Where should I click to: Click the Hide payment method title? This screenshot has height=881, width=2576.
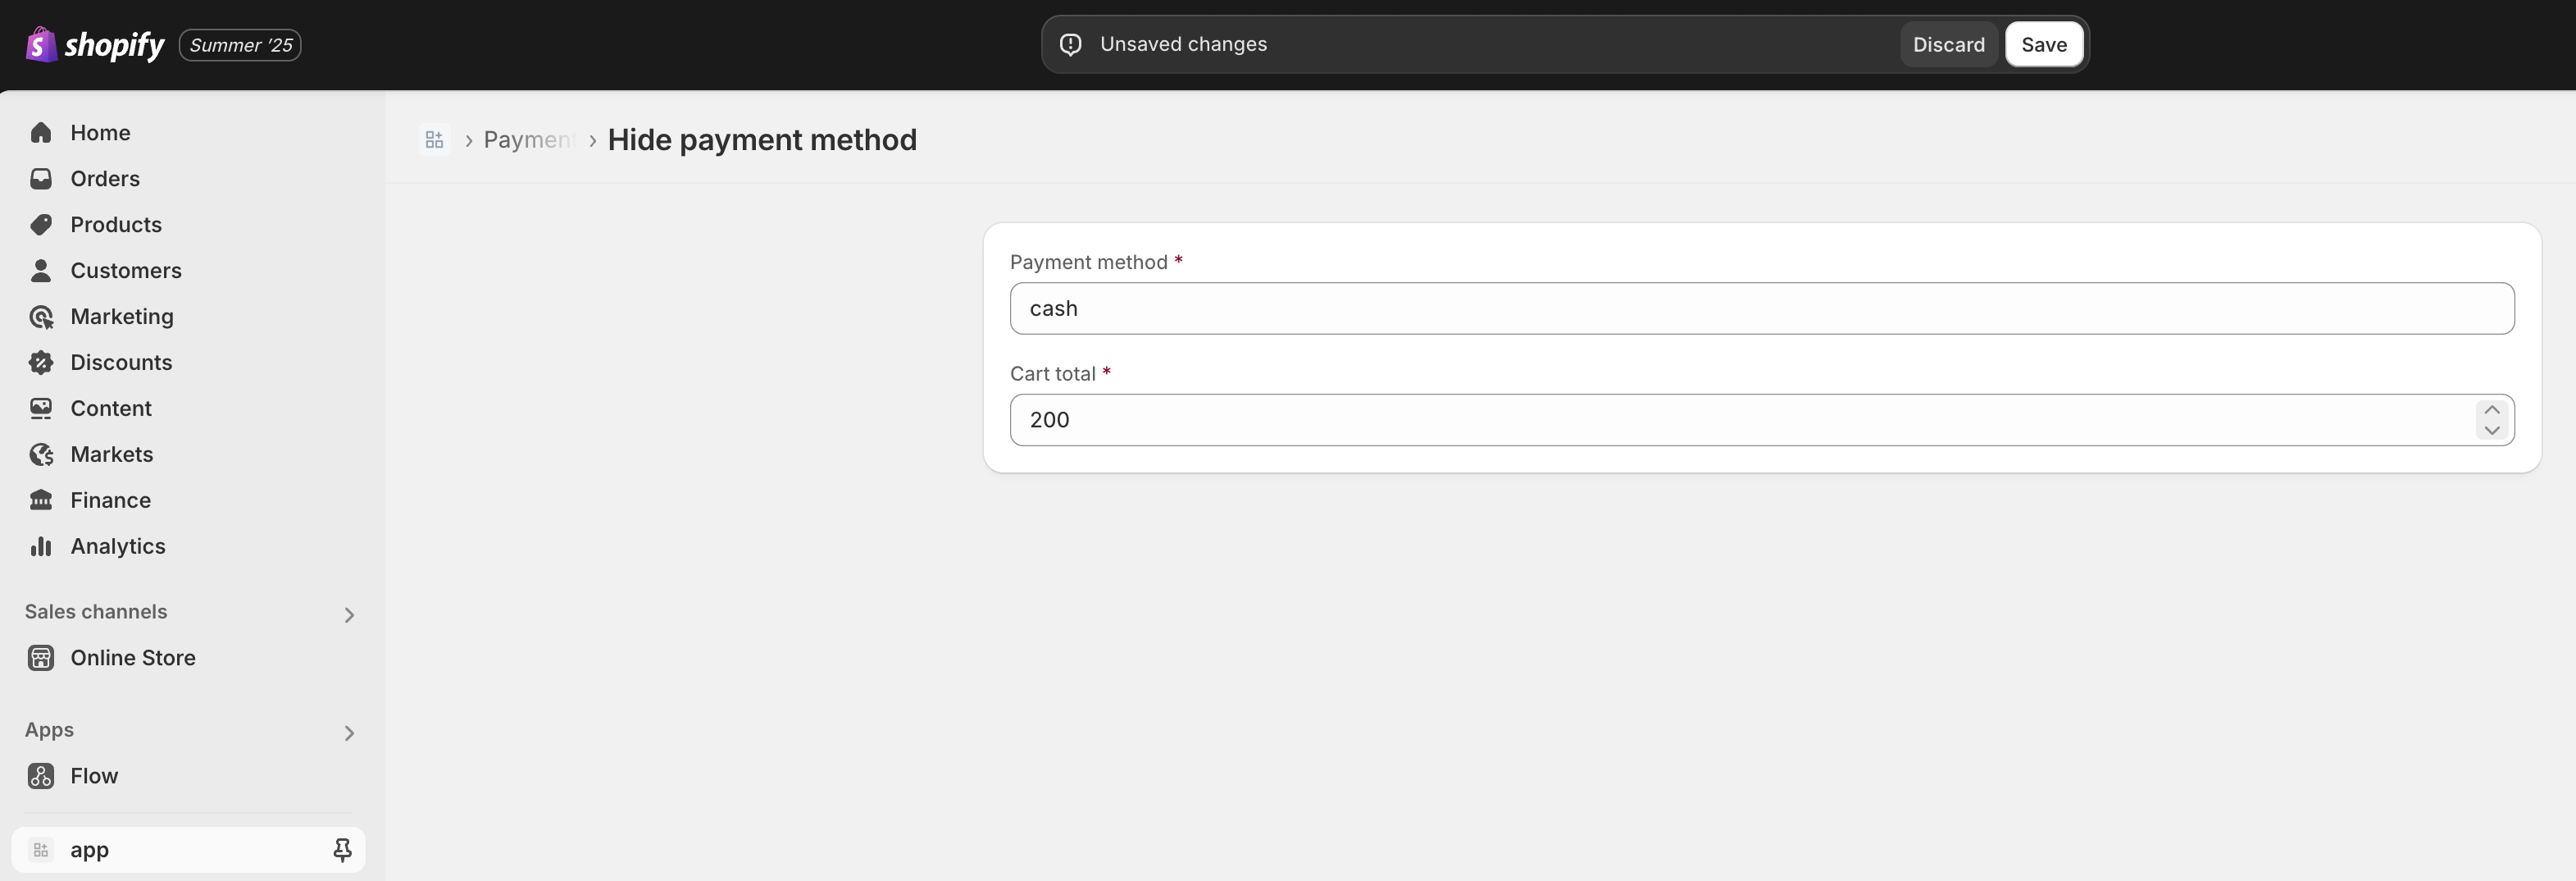762,140
